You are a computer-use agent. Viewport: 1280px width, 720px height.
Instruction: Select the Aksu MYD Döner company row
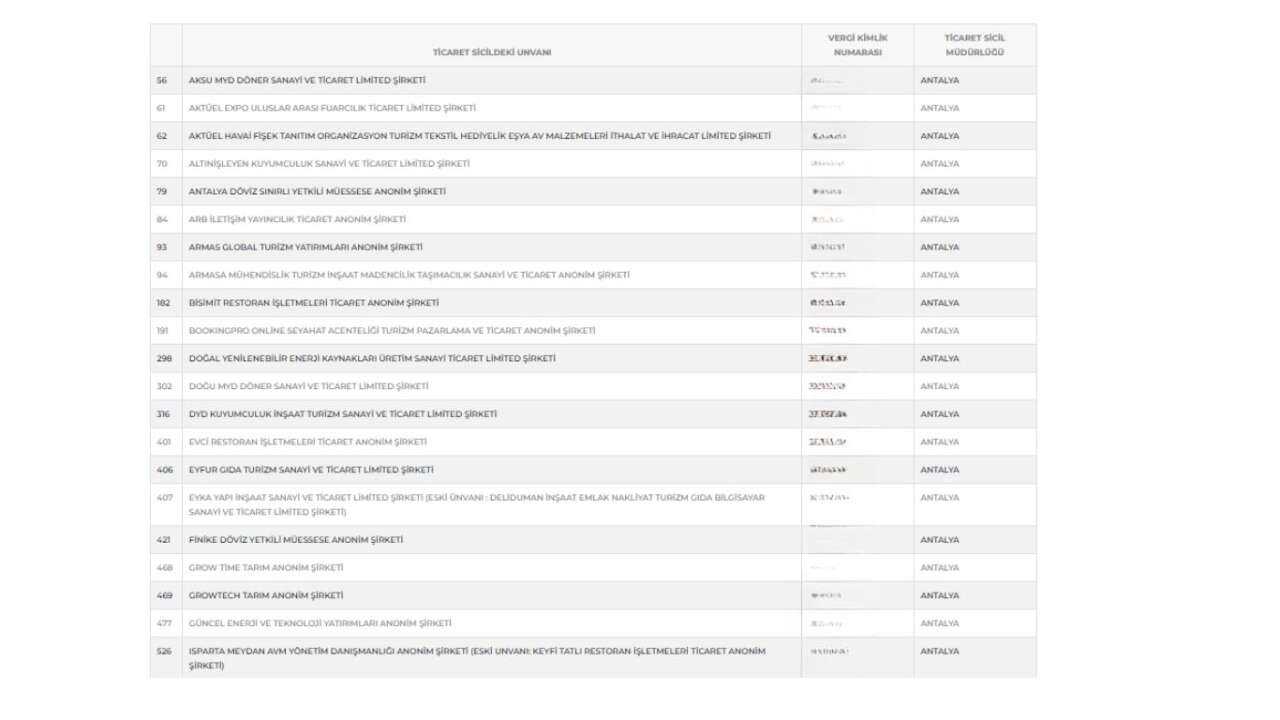pyautogui.click(x=307, y=80)
